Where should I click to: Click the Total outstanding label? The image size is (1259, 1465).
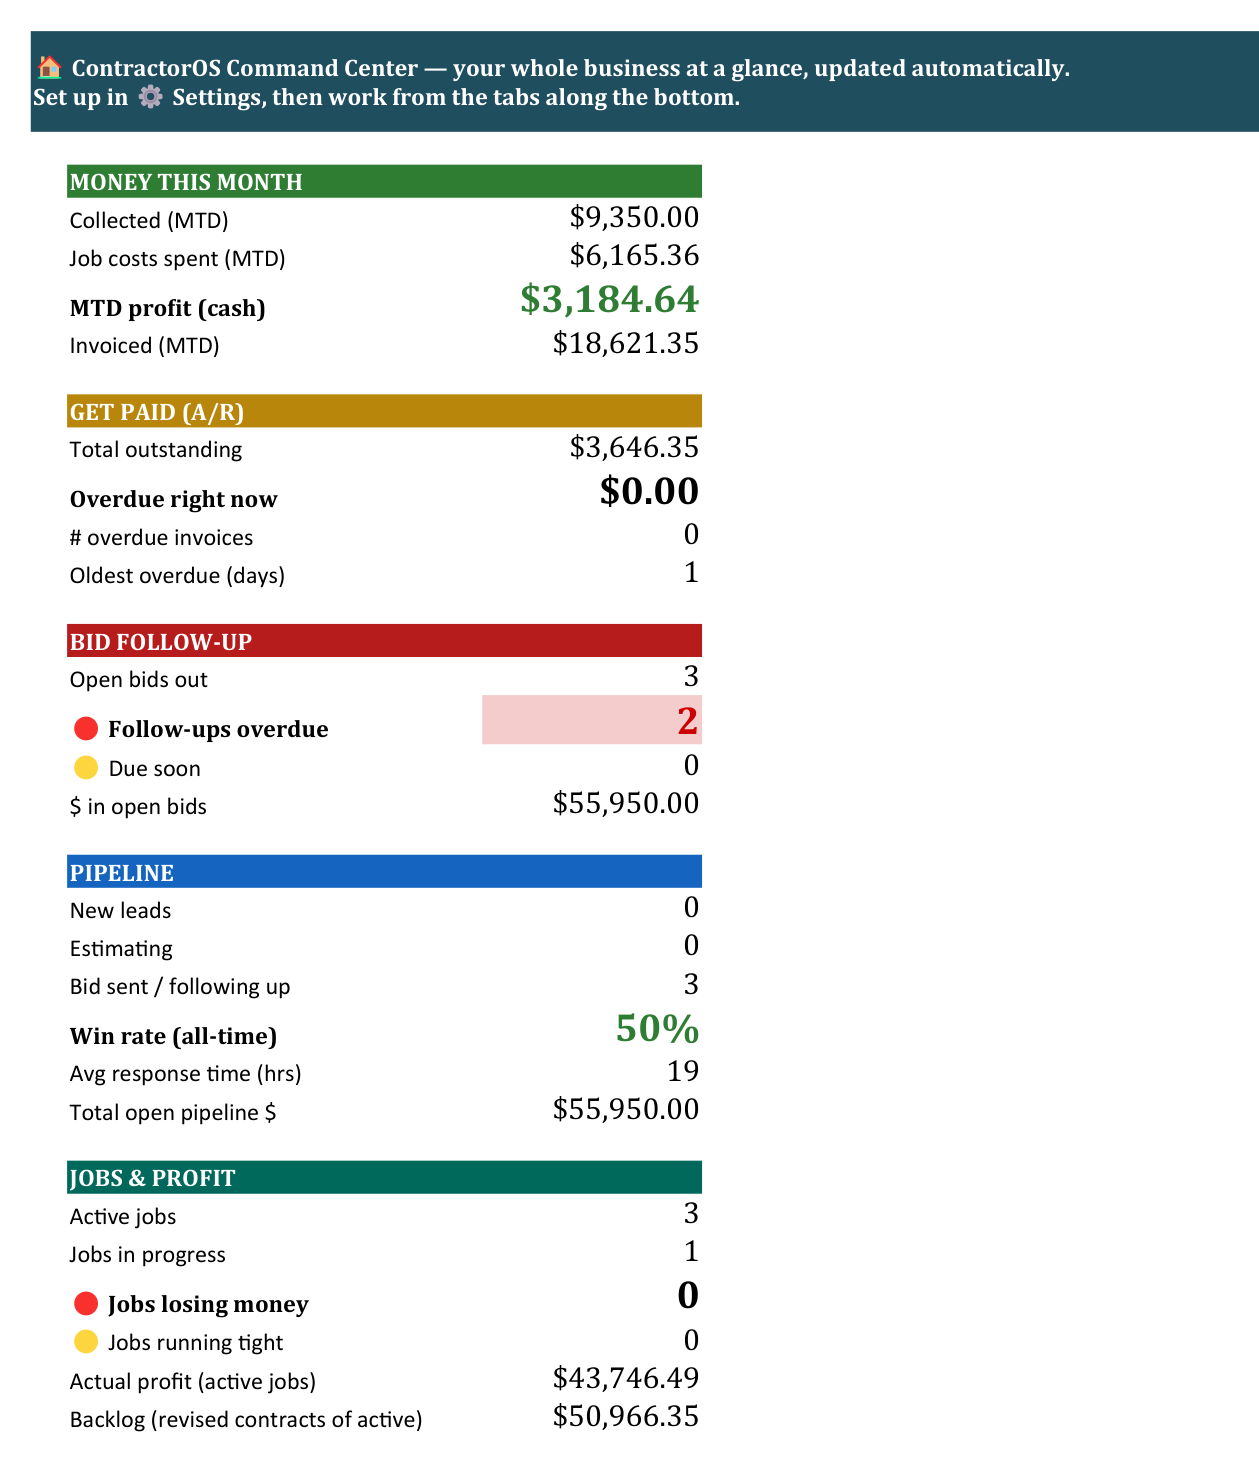[x=155, y=450]
